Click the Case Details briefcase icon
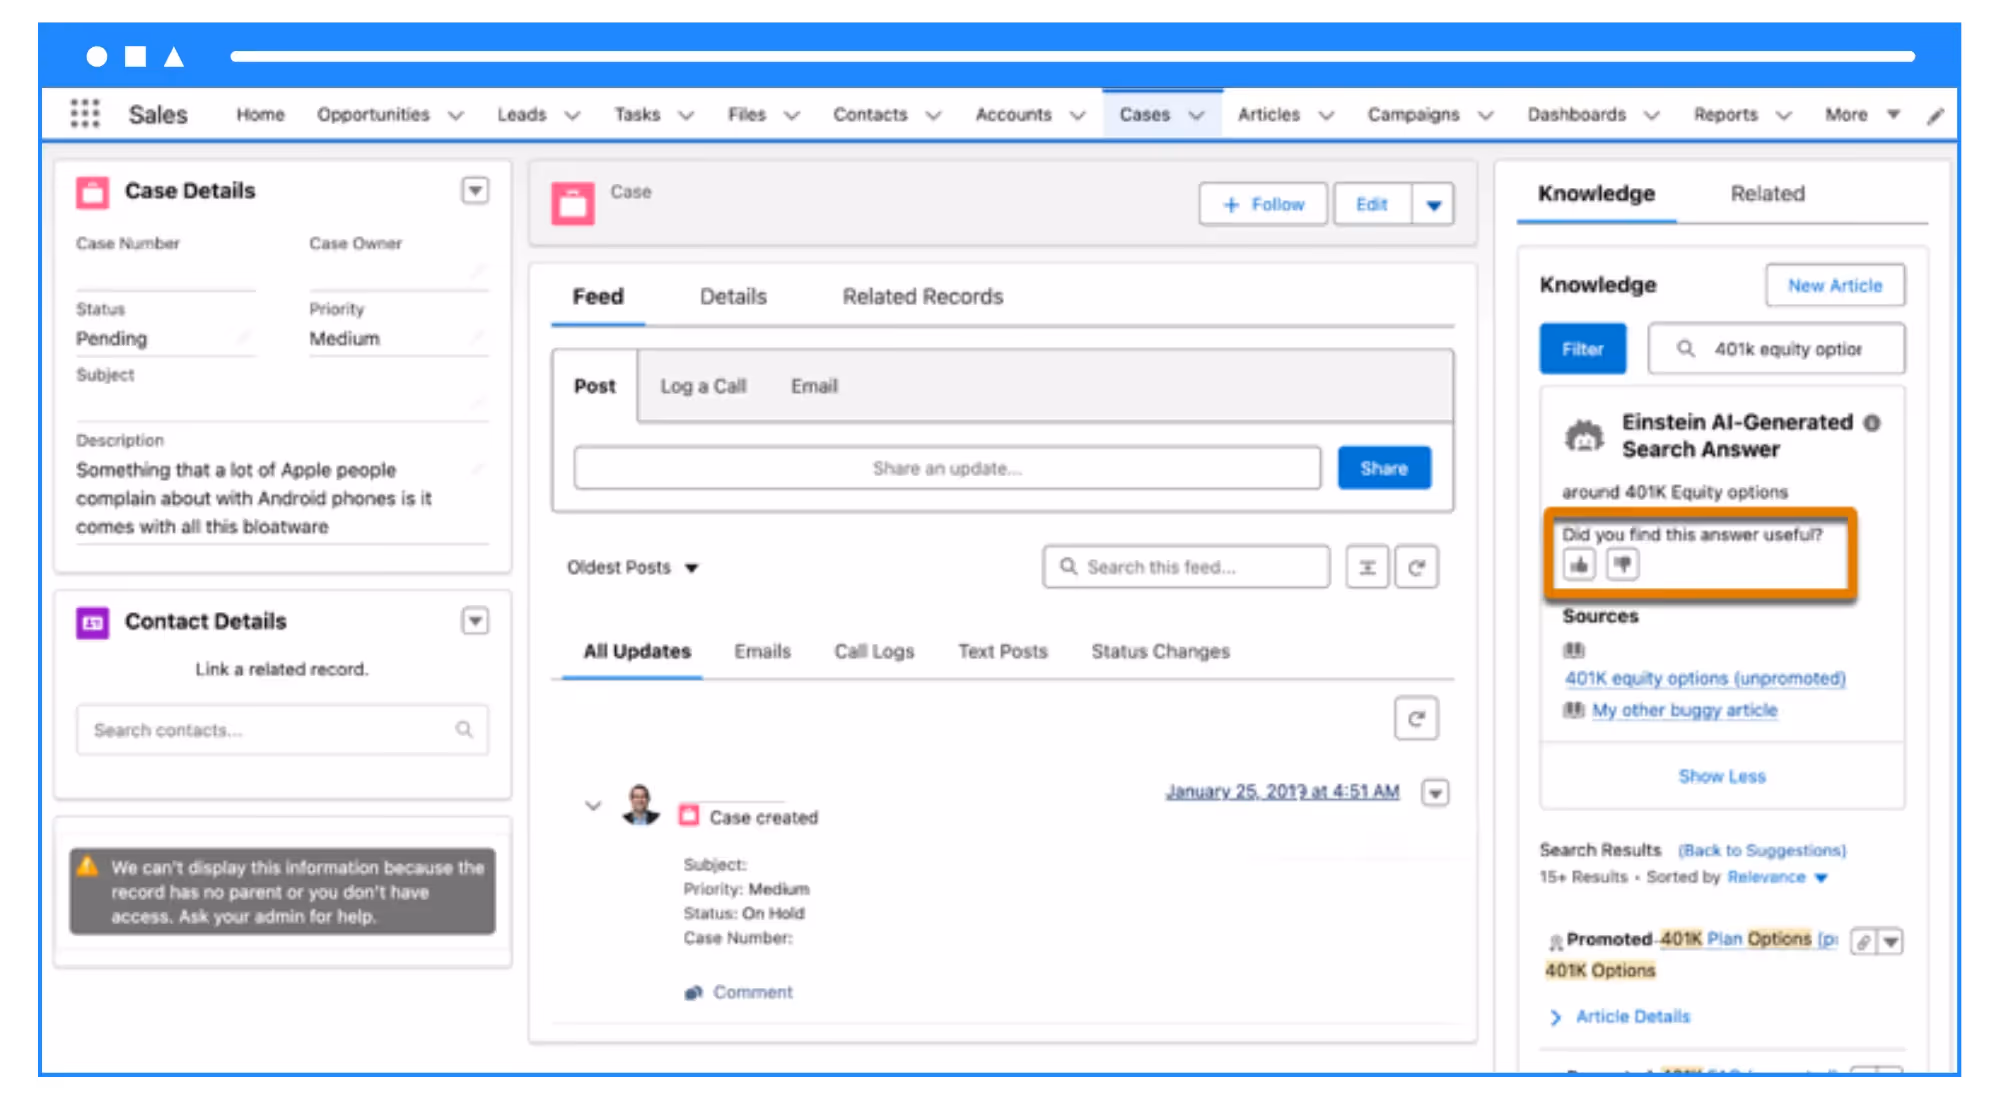Image resolution: width=2000 pixels, height=1100 pixels. [92, 191]
